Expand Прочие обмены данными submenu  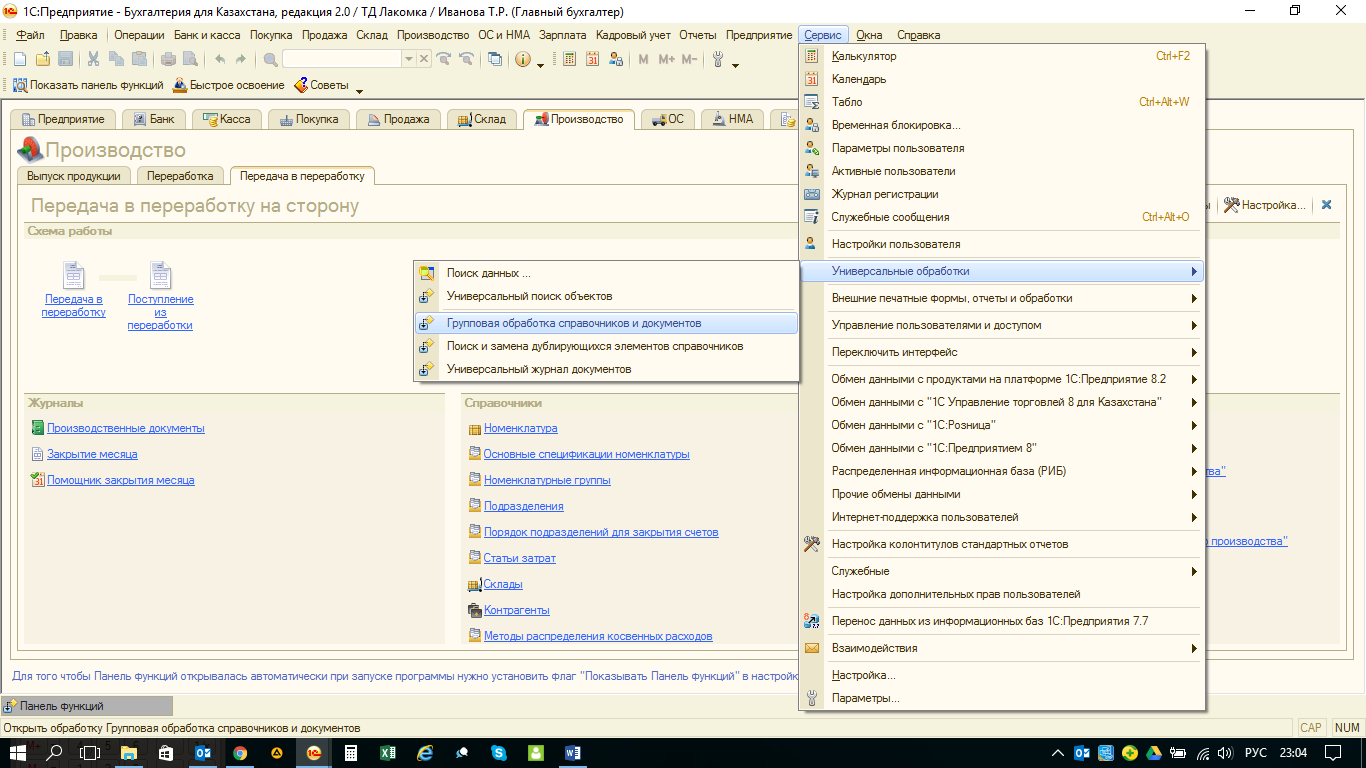pos(1001,494)
